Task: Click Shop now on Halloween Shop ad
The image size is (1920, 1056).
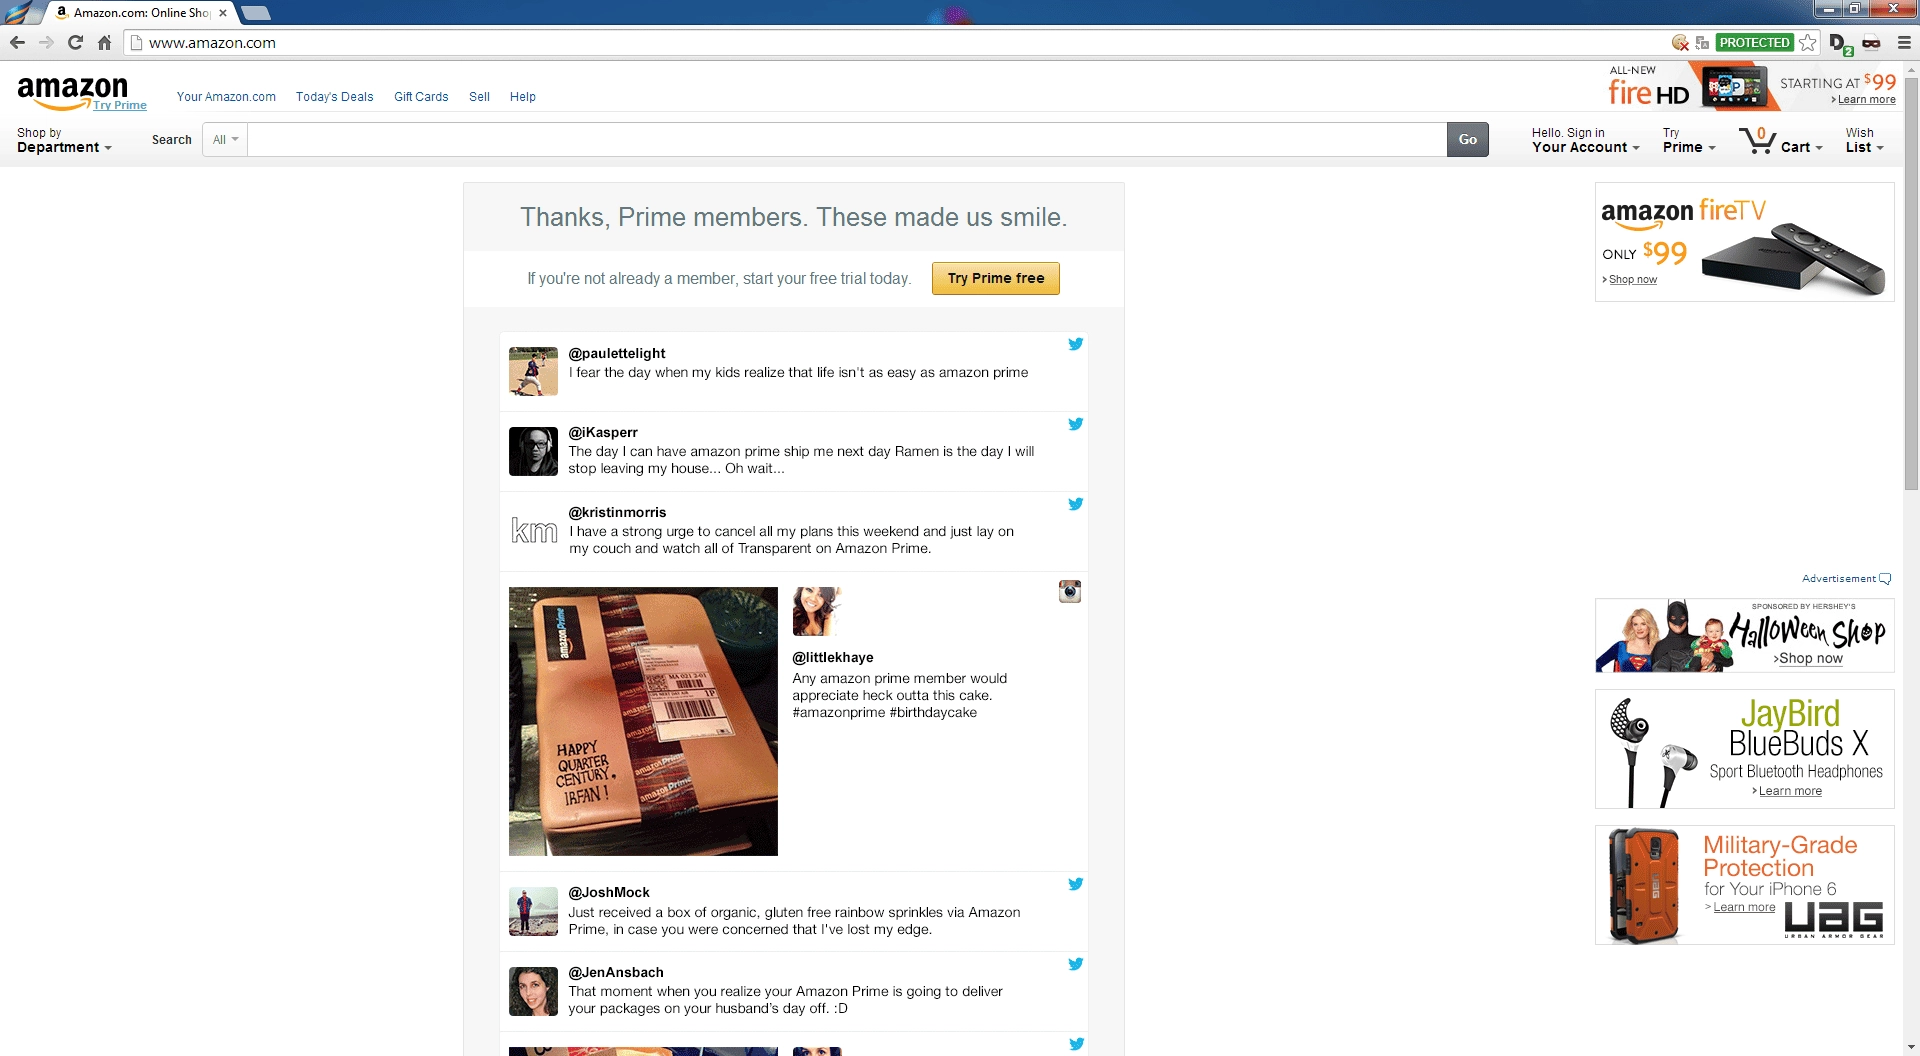Action: (x=1810, y=658)
